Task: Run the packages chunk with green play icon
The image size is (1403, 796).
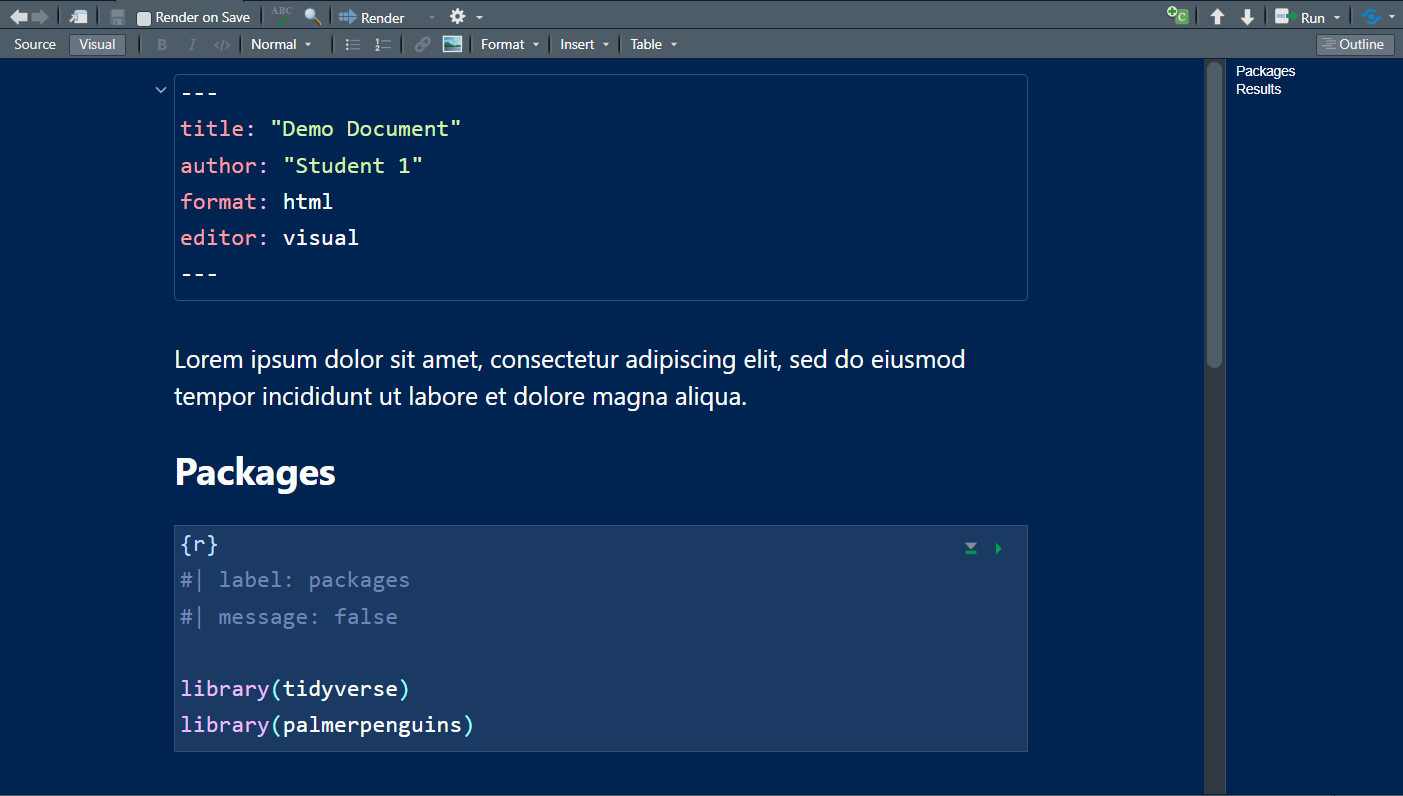Action: (x=998, y=548)
